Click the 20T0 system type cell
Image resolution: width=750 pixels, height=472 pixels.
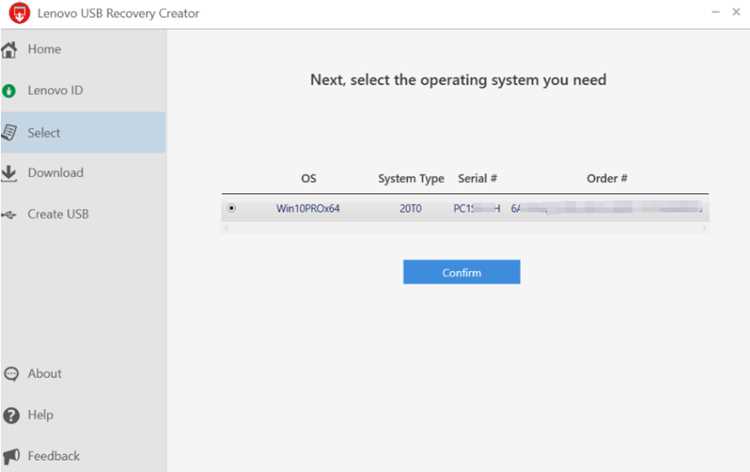pyautogui.click(x=411, y=209)
